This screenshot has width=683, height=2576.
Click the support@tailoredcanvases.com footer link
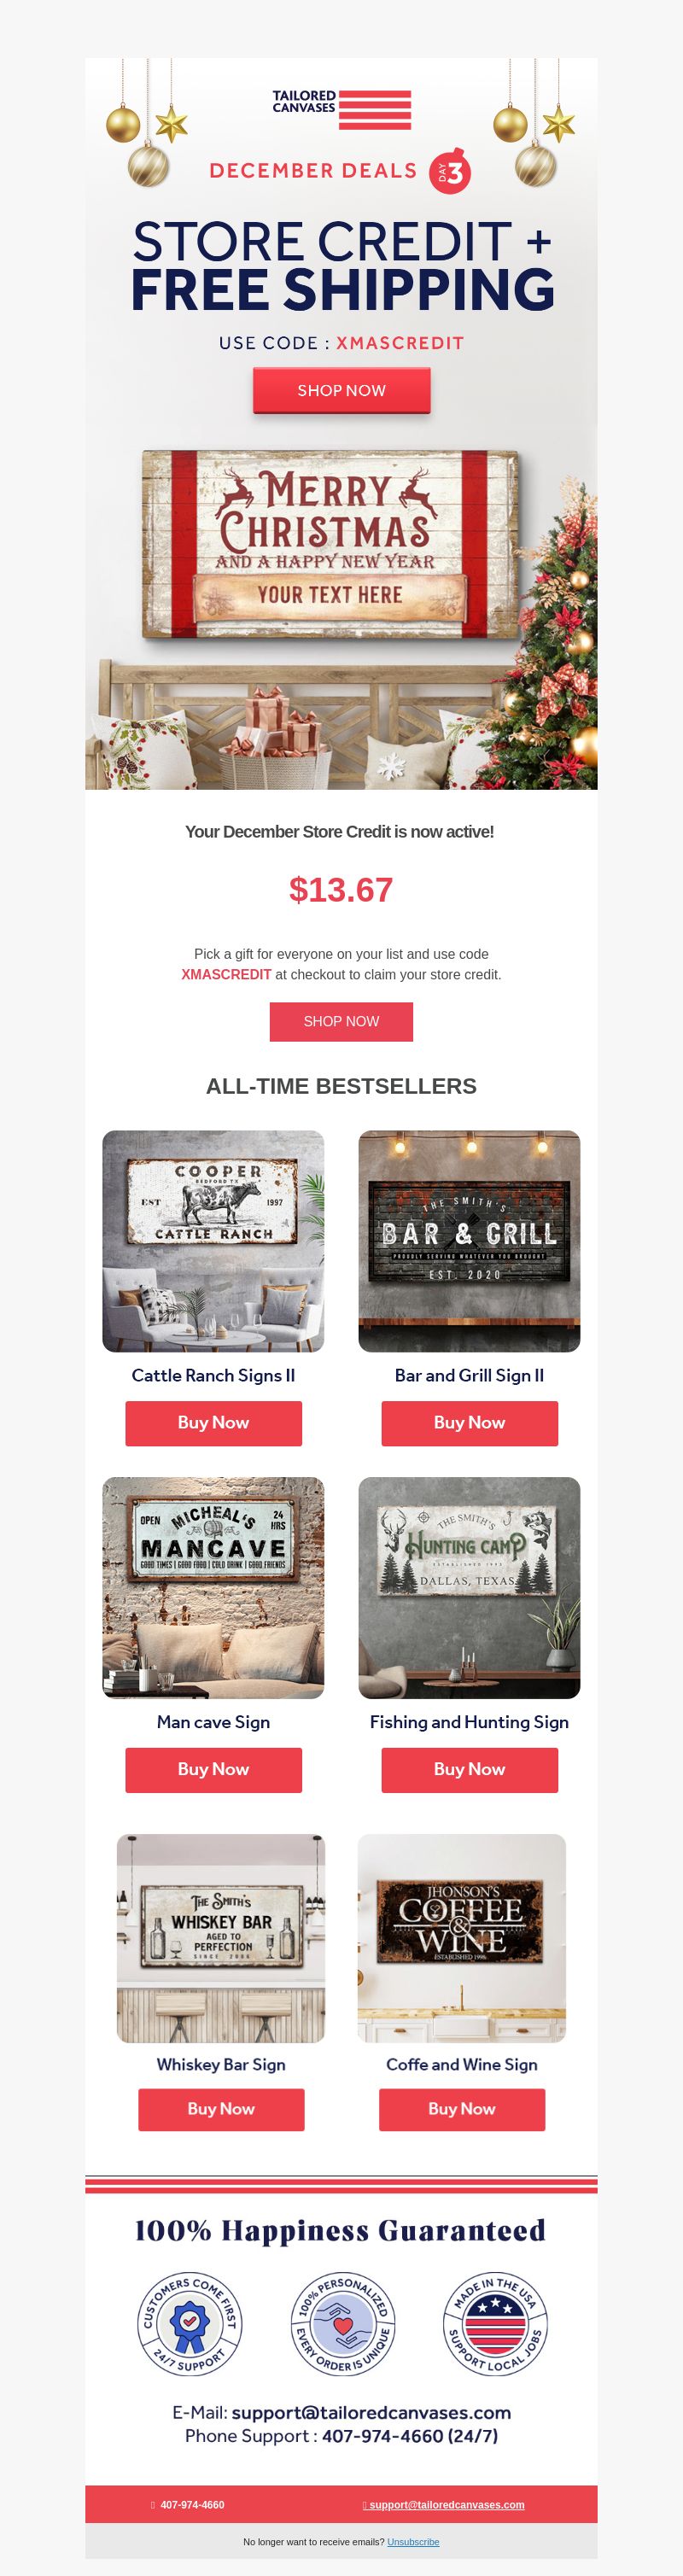[446, 2504]
